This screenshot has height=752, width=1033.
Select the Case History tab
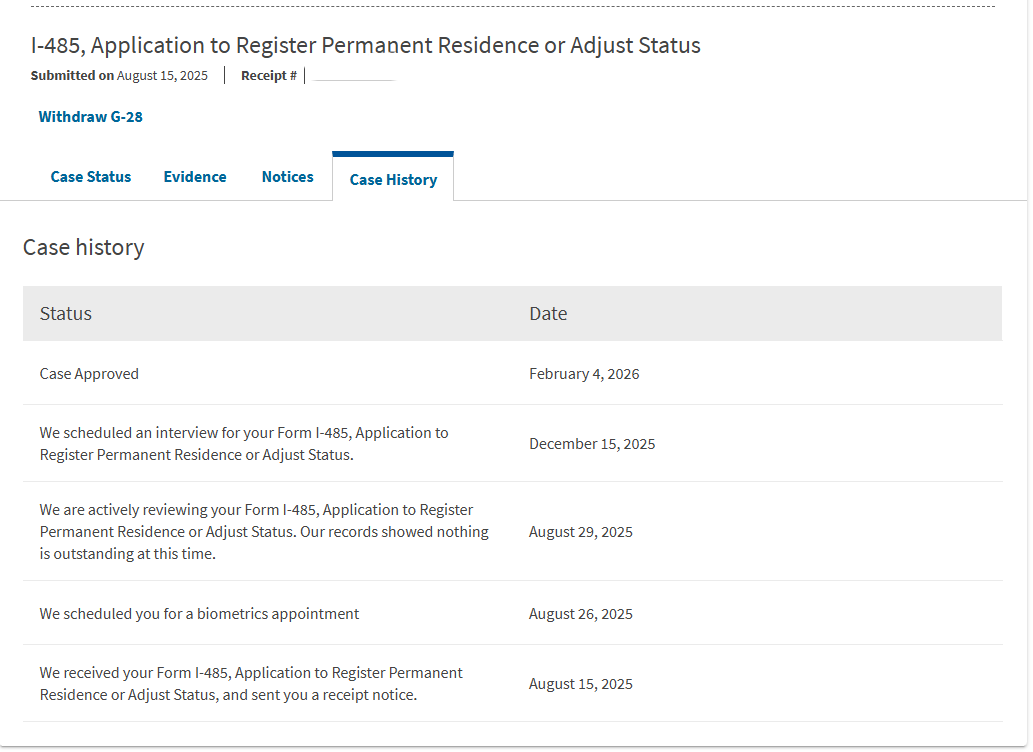point(393,180)
